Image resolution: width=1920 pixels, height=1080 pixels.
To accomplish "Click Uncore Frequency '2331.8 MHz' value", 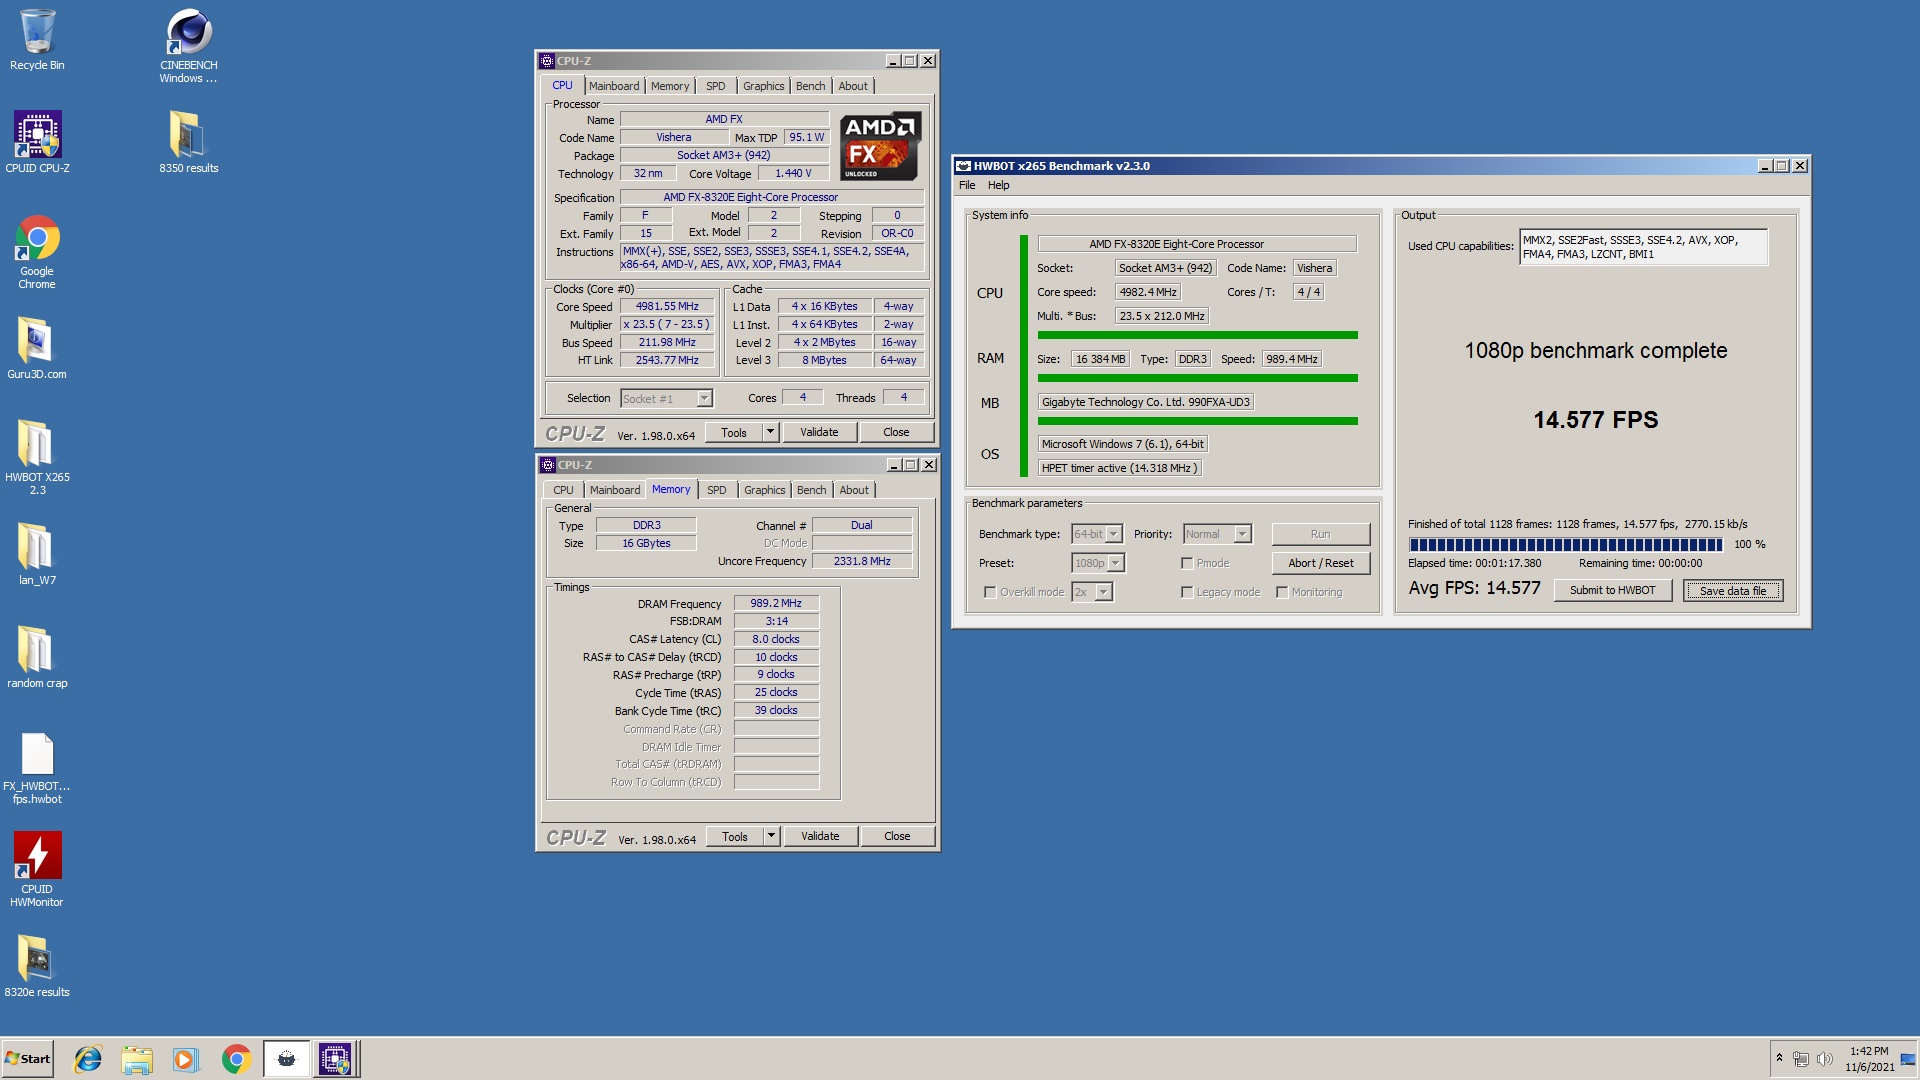I will tap(862, 561).
